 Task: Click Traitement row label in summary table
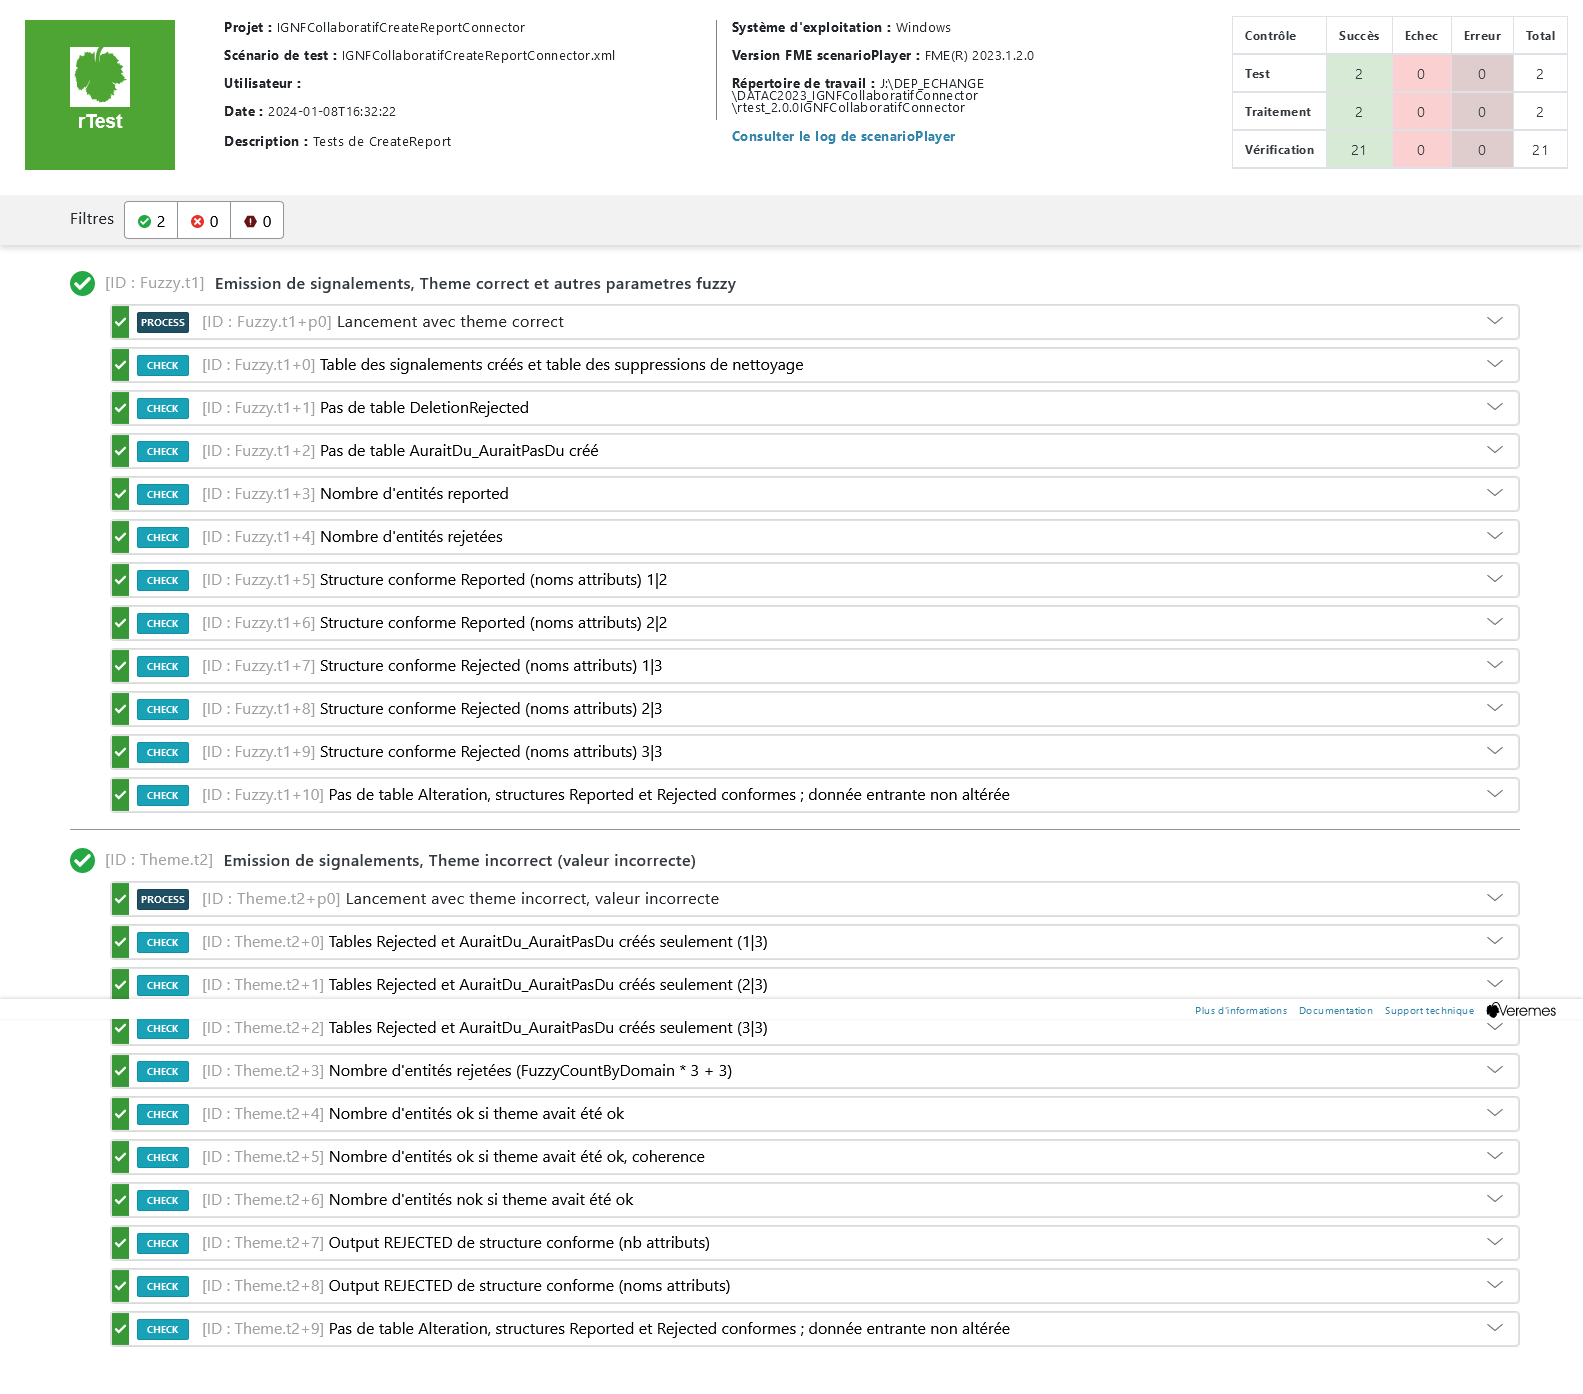point(1278,112)
